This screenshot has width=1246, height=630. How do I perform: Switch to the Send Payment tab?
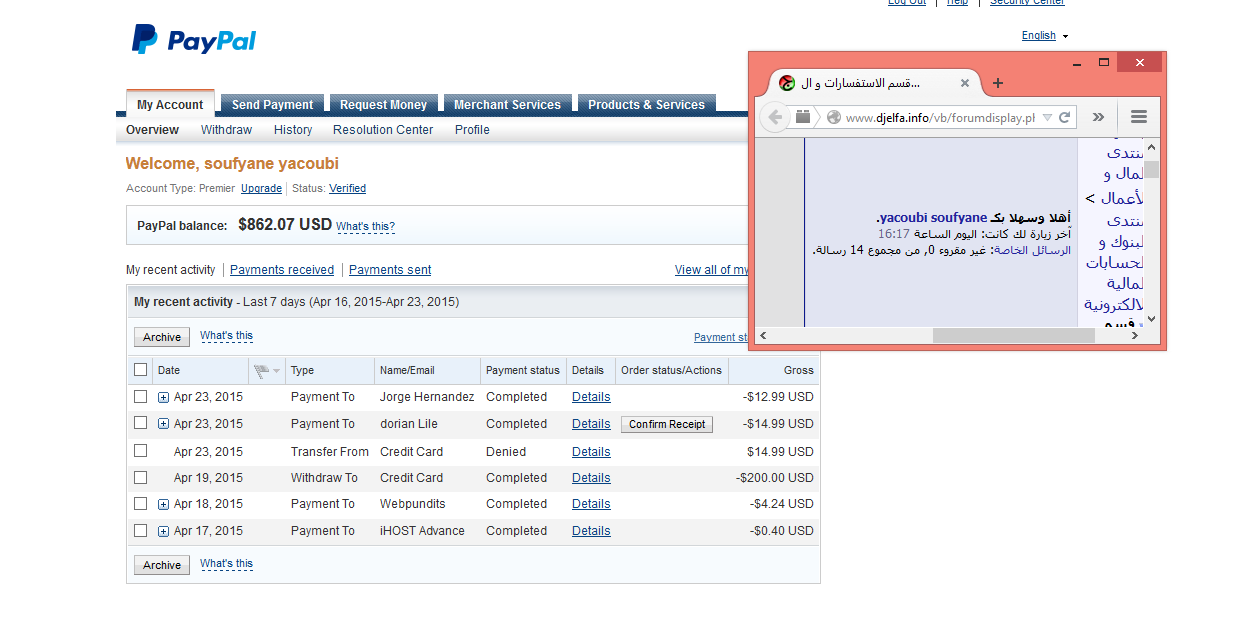[x=272, y=104]
